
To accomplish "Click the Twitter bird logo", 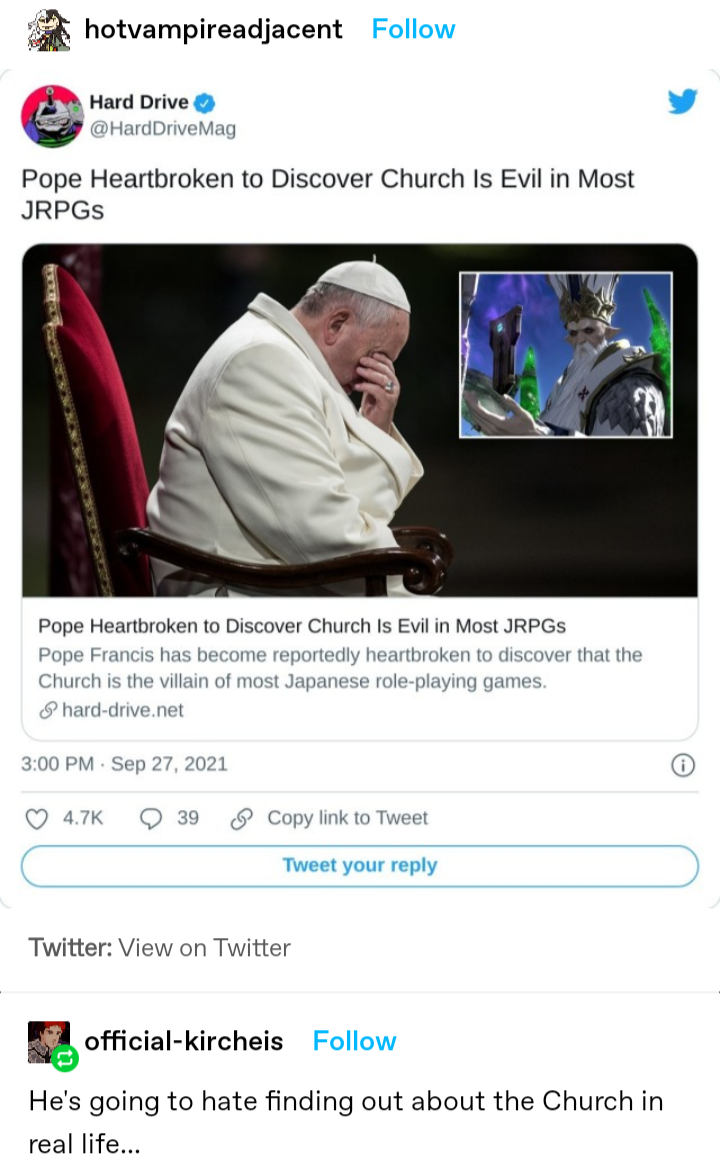I will [682, 101].
